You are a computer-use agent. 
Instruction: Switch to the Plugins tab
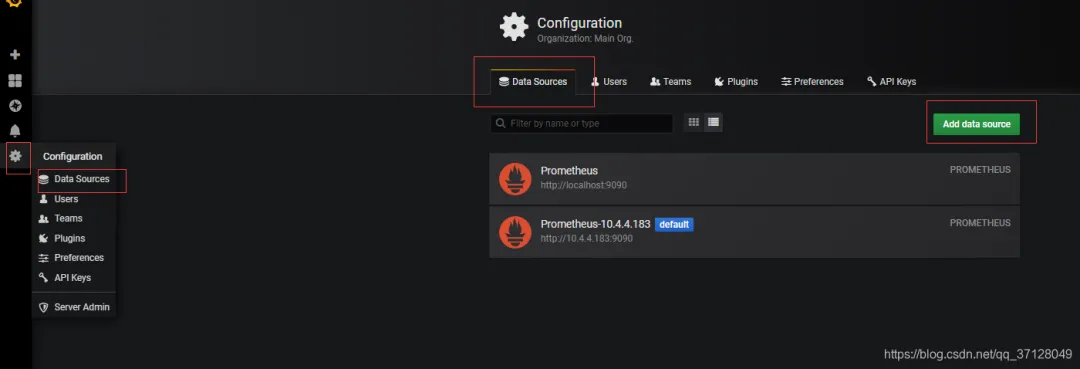click(x=736, y=81)
